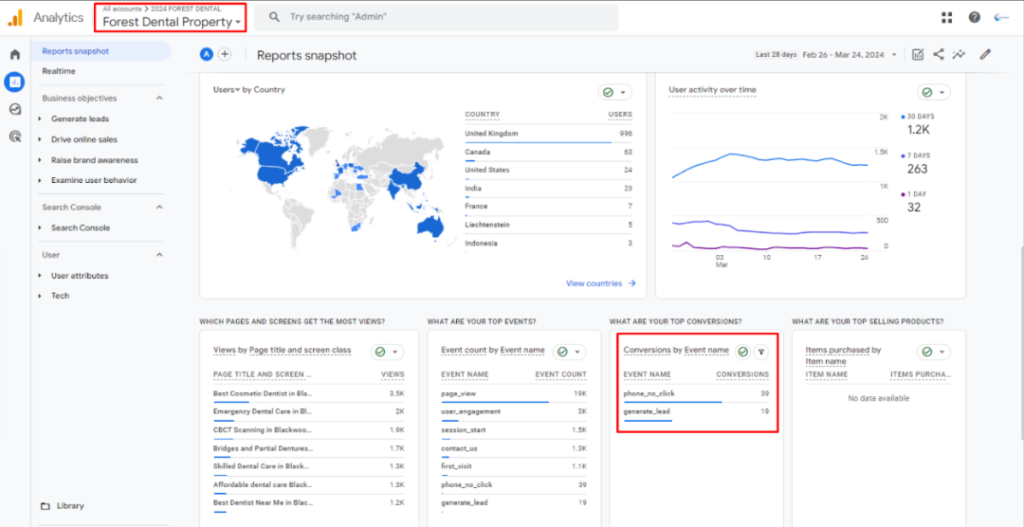
Task: Open the Insights sparkline icon
Action: tap(959, 55)
